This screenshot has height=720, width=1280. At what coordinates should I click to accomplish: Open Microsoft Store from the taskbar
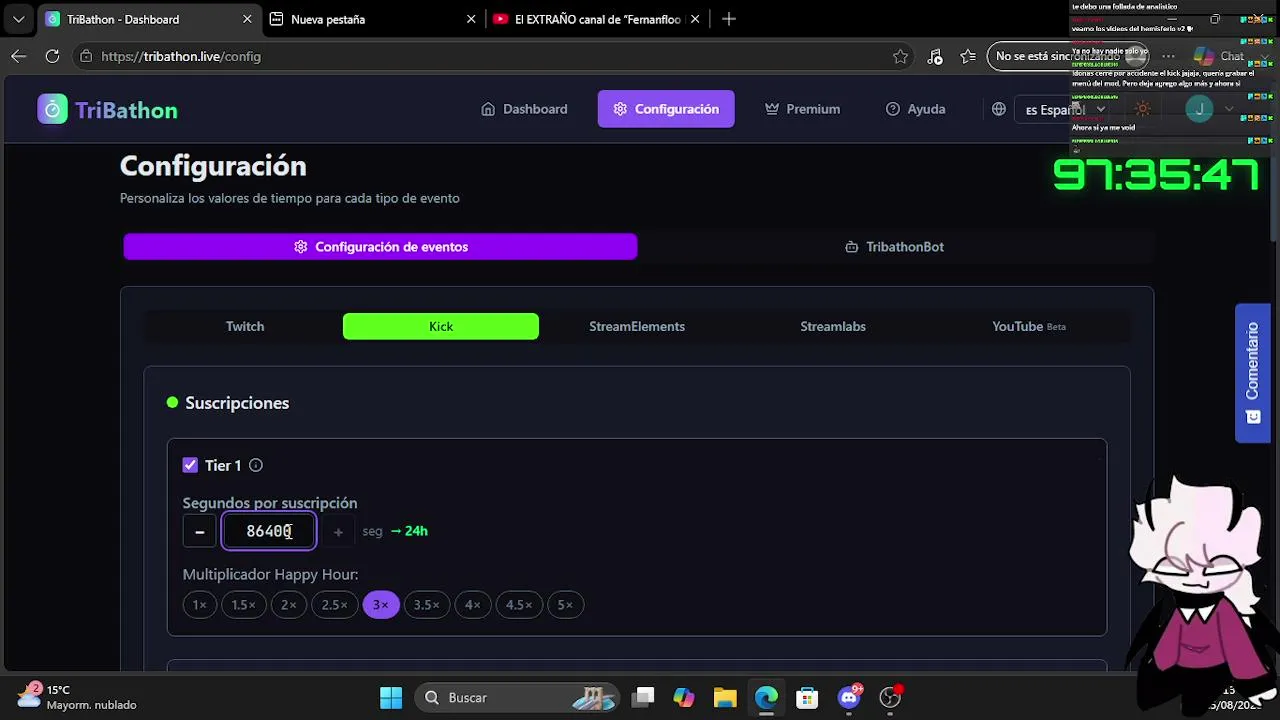click(x=807, y=697)
